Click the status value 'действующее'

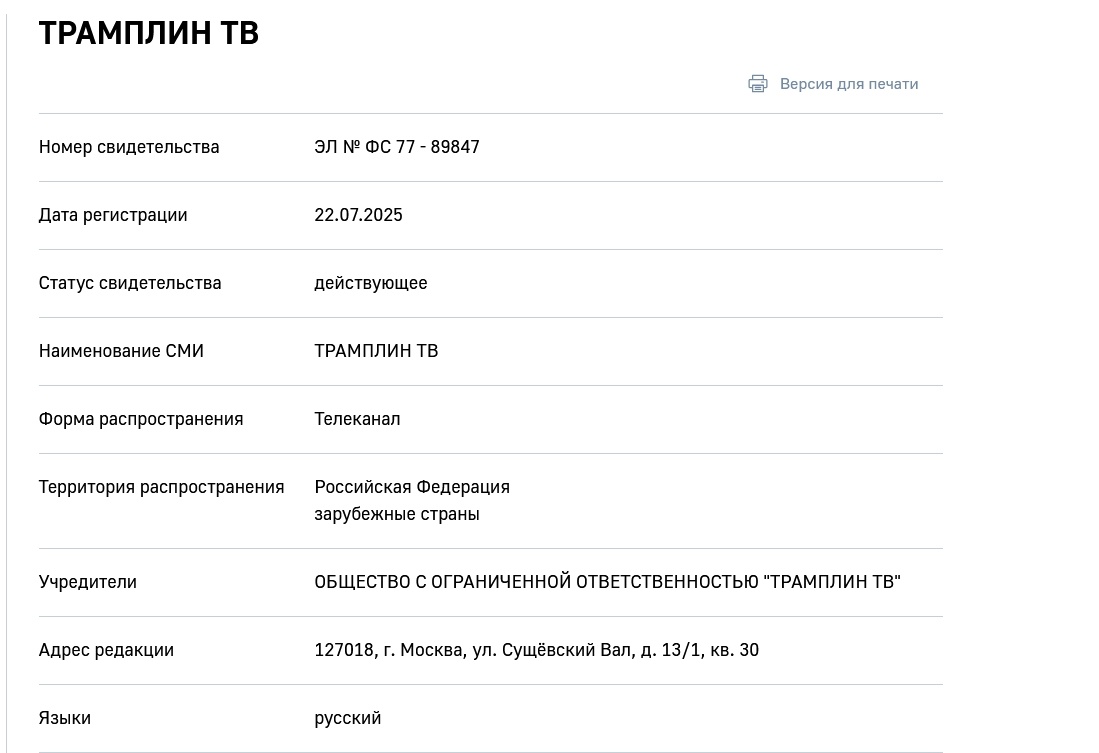(x=371, y=283)
